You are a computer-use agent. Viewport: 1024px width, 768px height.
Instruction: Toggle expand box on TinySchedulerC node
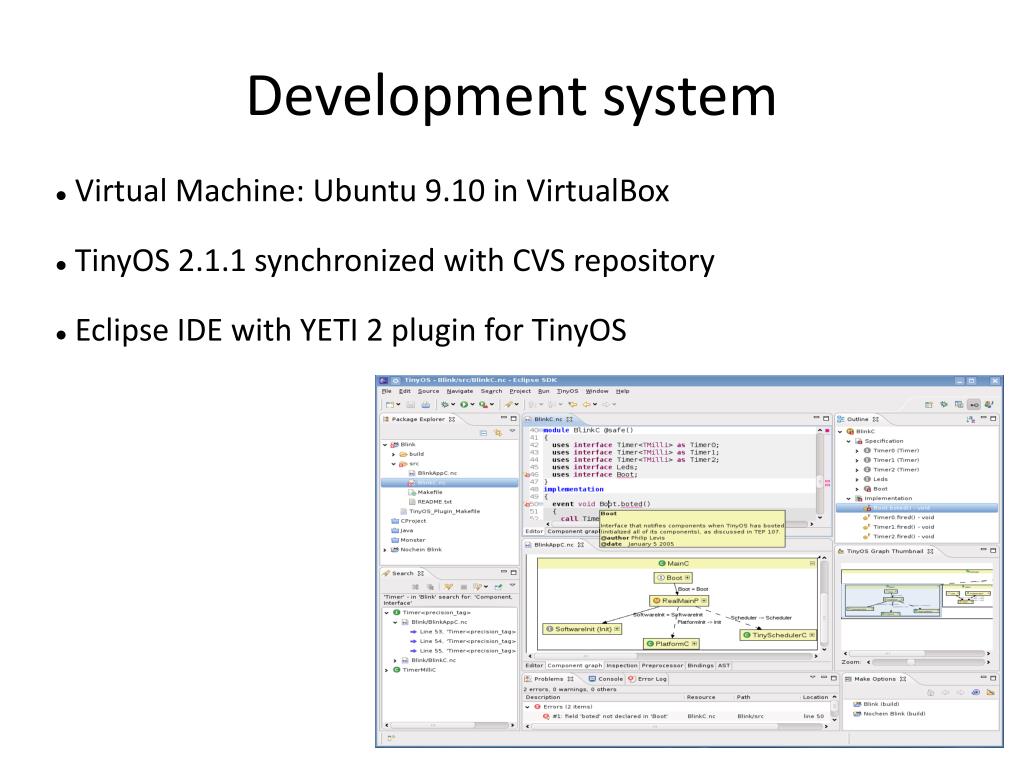point(812,635)
